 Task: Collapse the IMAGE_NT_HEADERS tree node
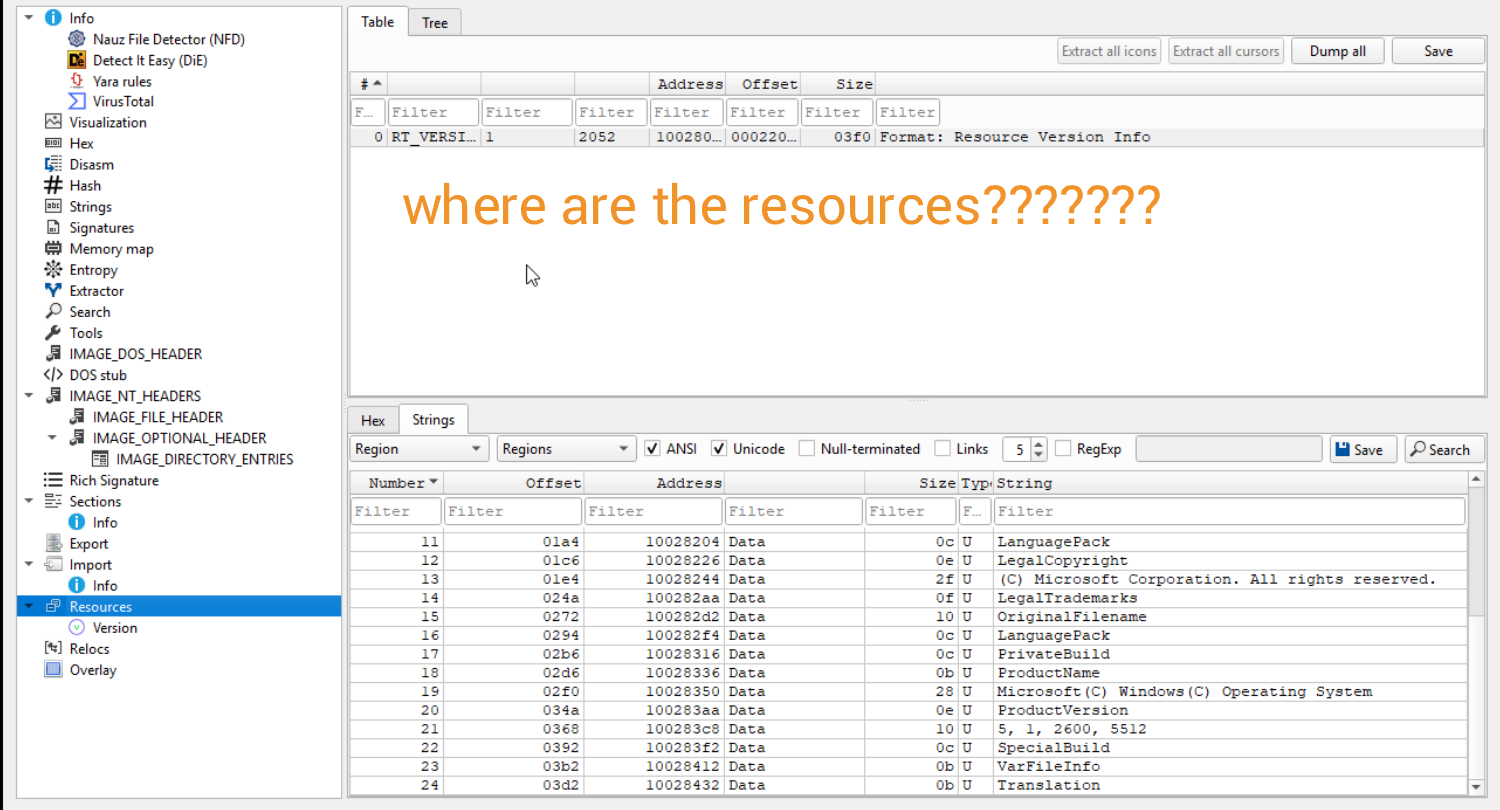pos(29,395)
